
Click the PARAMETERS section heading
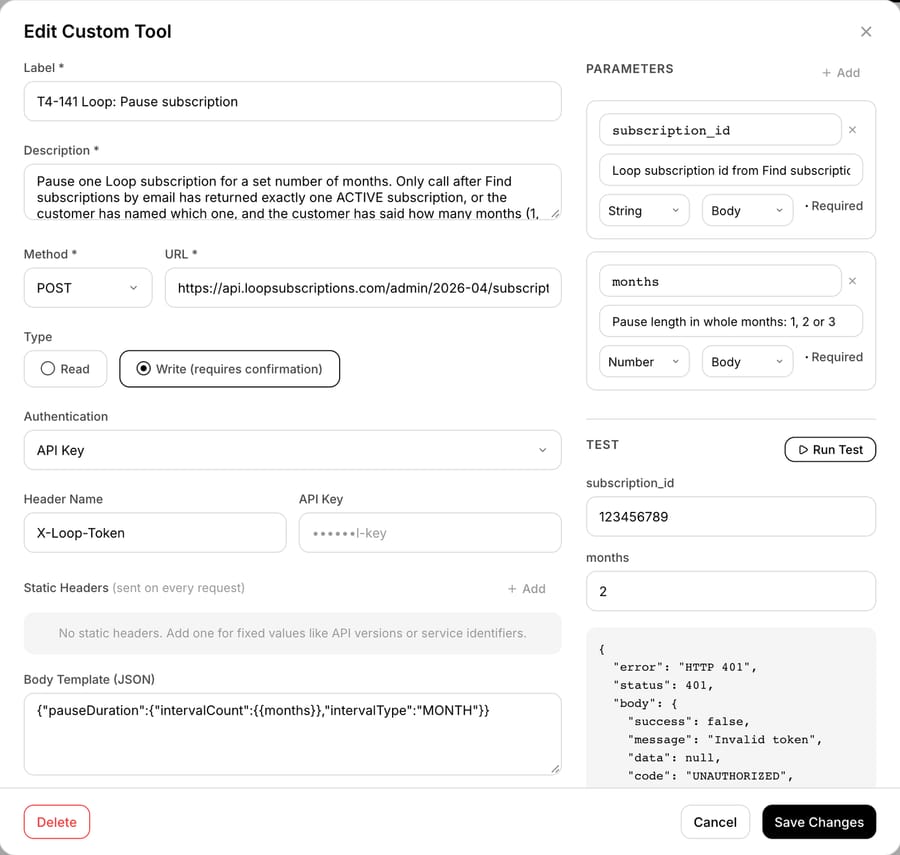[630, 69]
